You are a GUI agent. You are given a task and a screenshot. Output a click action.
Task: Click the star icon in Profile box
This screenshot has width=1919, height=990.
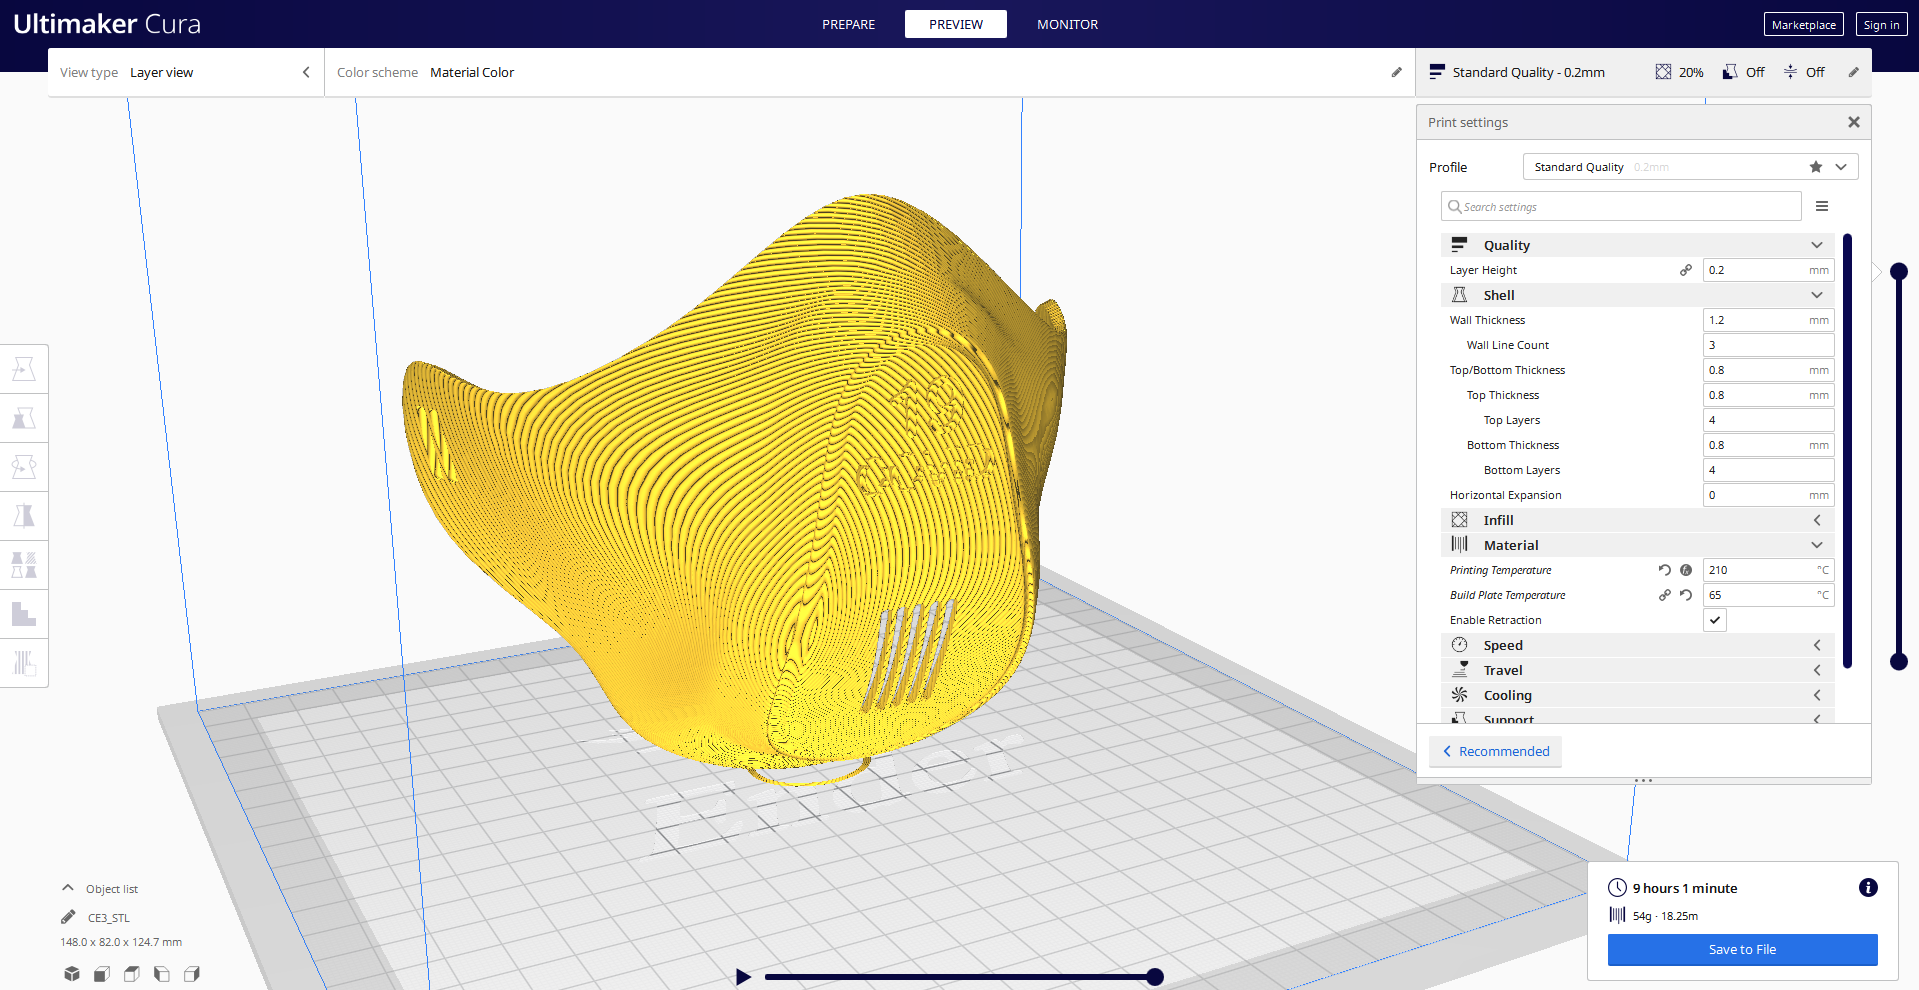click(1816, 167)
